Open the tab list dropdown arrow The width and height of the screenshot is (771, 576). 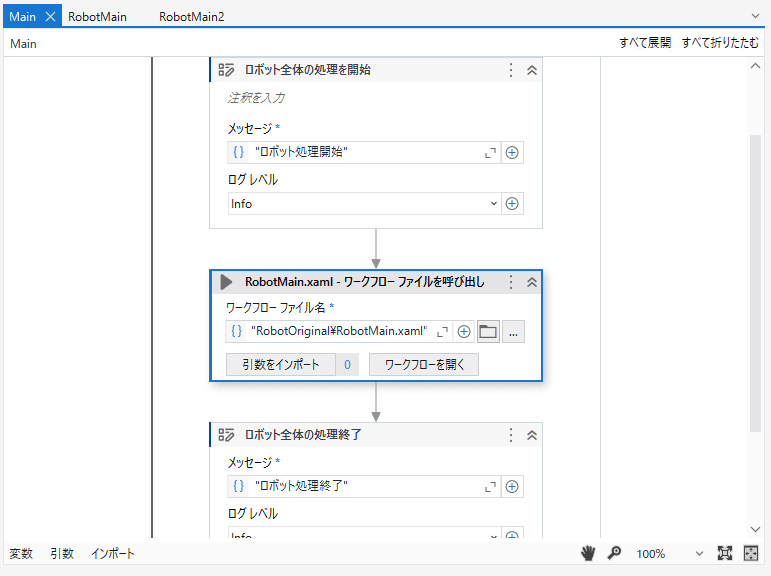pos(755,16)
